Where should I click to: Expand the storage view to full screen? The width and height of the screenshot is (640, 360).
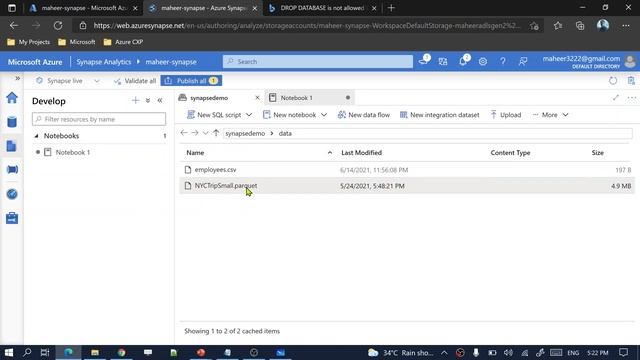616,98
